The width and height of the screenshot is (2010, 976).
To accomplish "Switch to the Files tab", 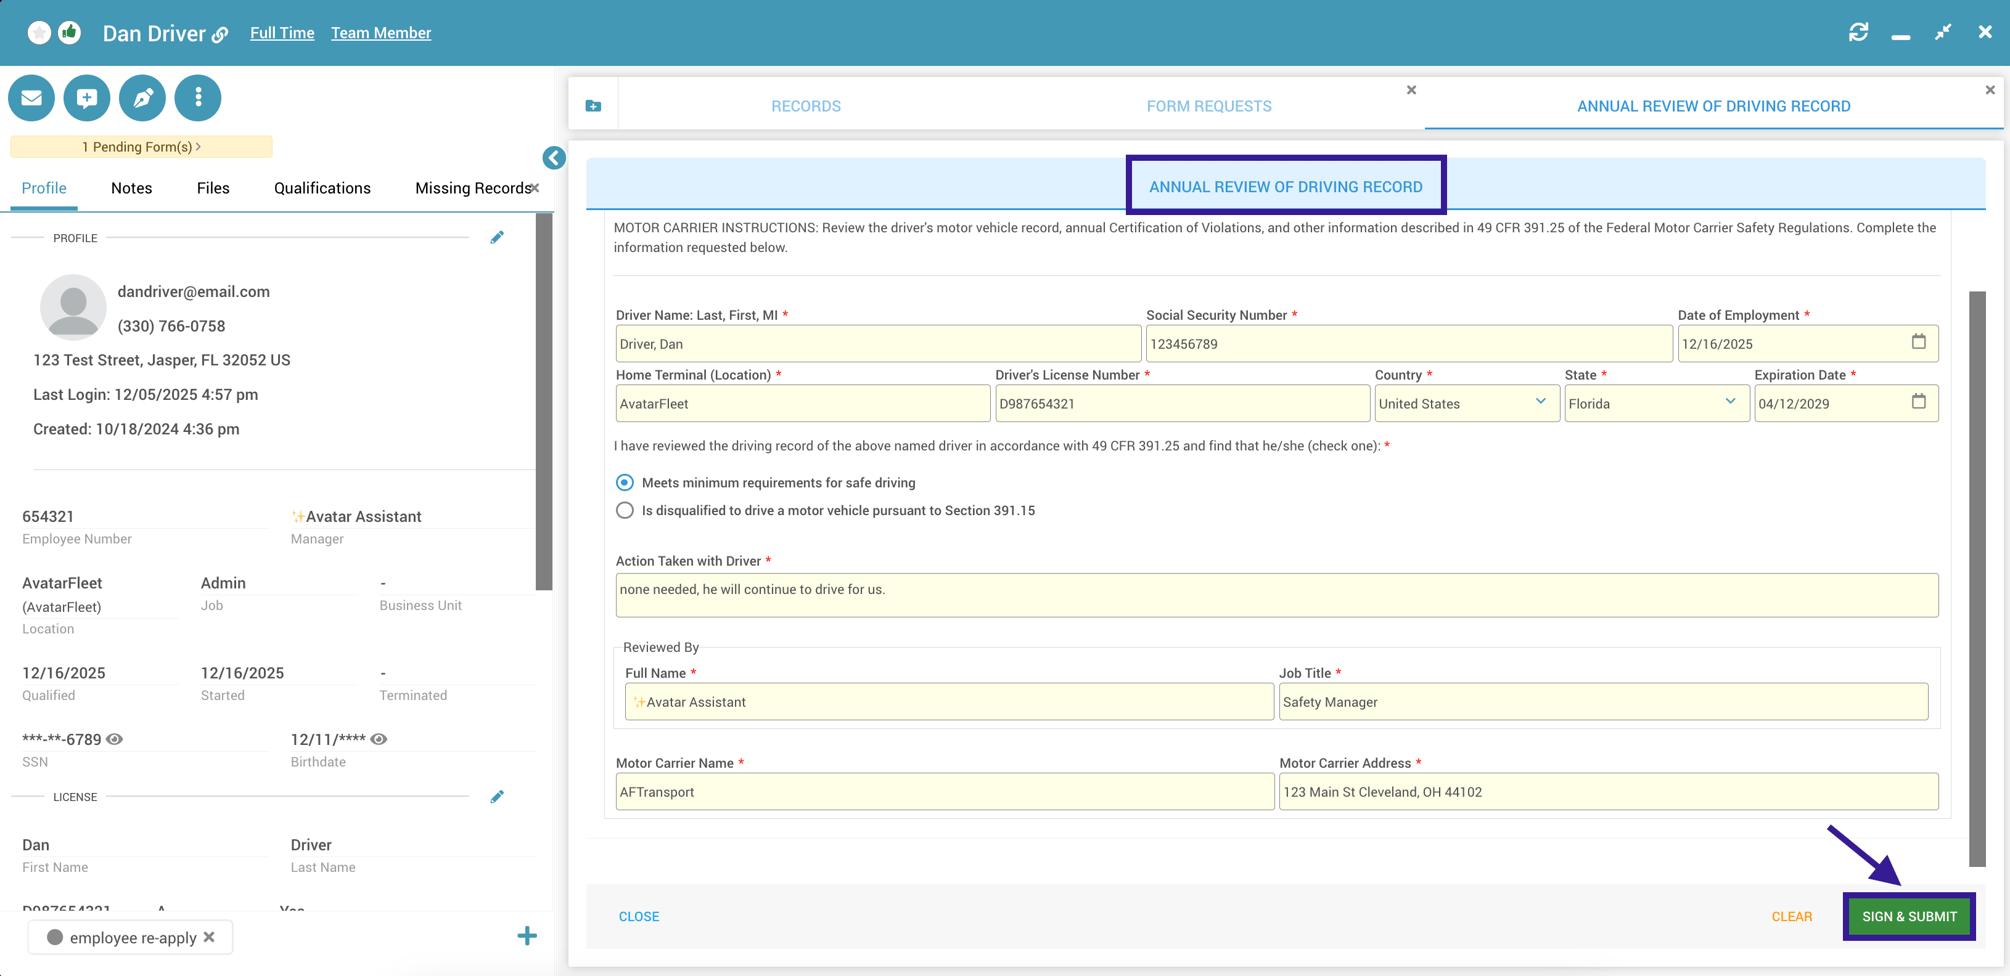I will click(213, 188).
